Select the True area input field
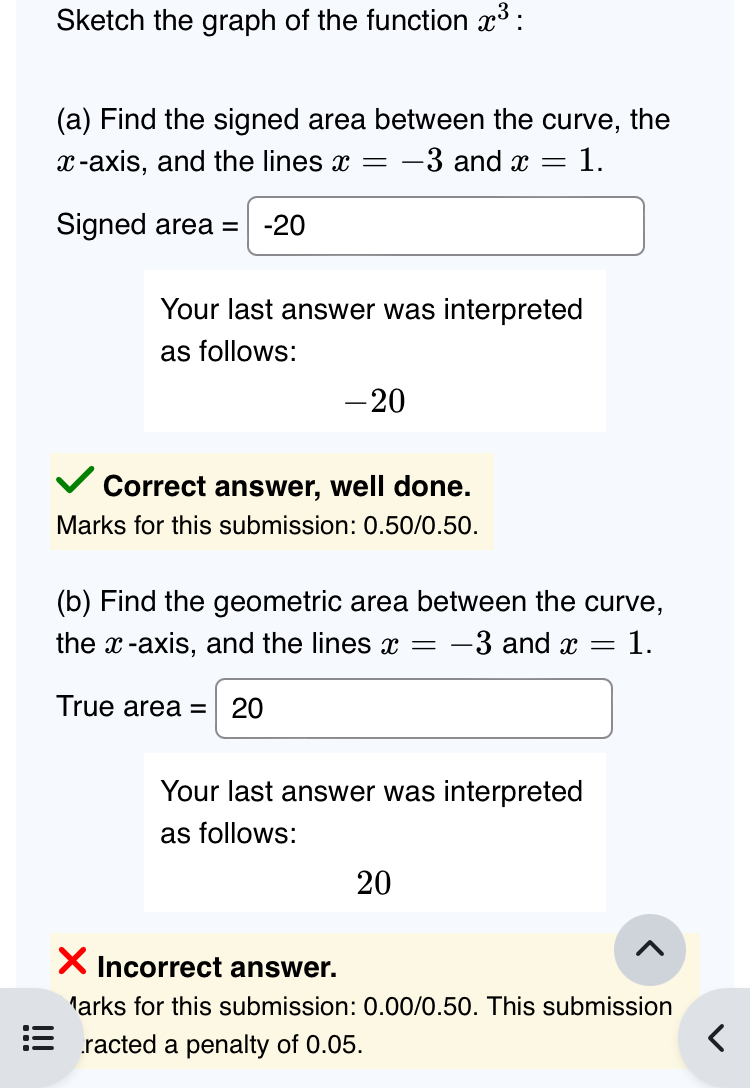The width and height of the screenshot is (750, 1088). [x=413, y=708]
